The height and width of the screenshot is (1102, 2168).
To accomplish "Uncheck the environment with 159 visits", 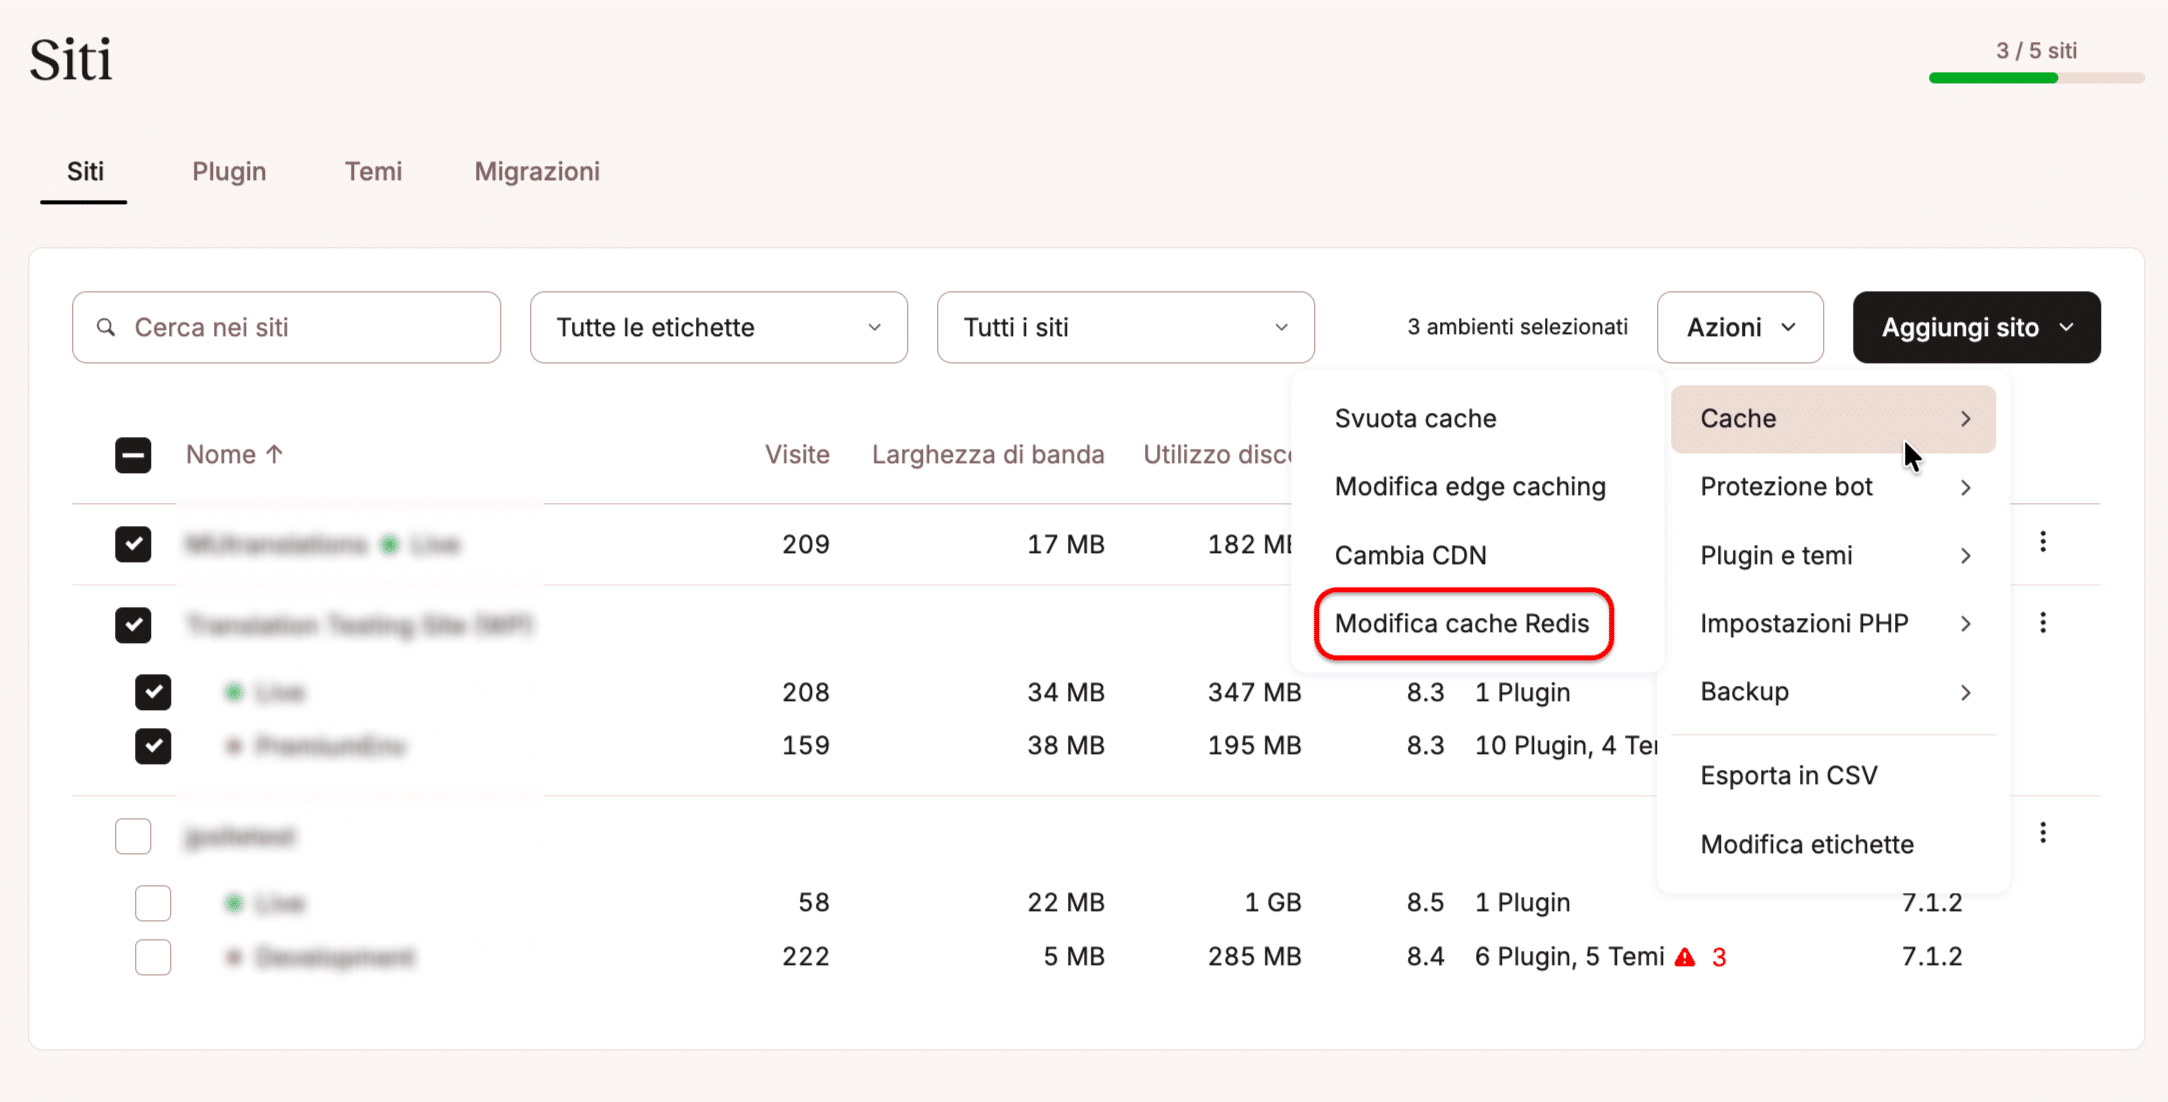I will click(x=153, y=746).
